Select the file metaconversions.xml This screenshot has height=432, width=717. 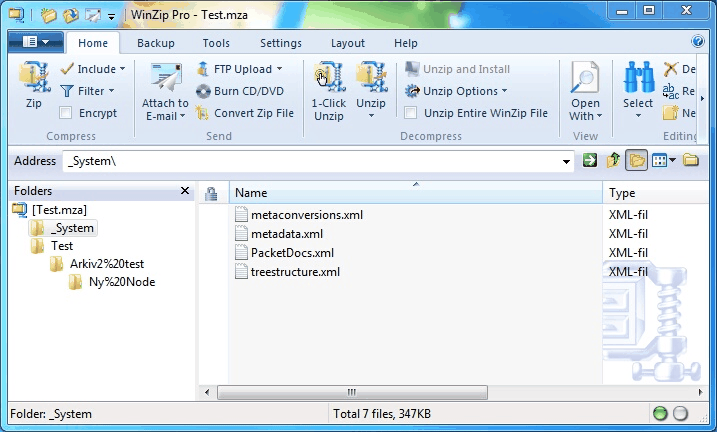pyautogui.click(x=307, y=215)
